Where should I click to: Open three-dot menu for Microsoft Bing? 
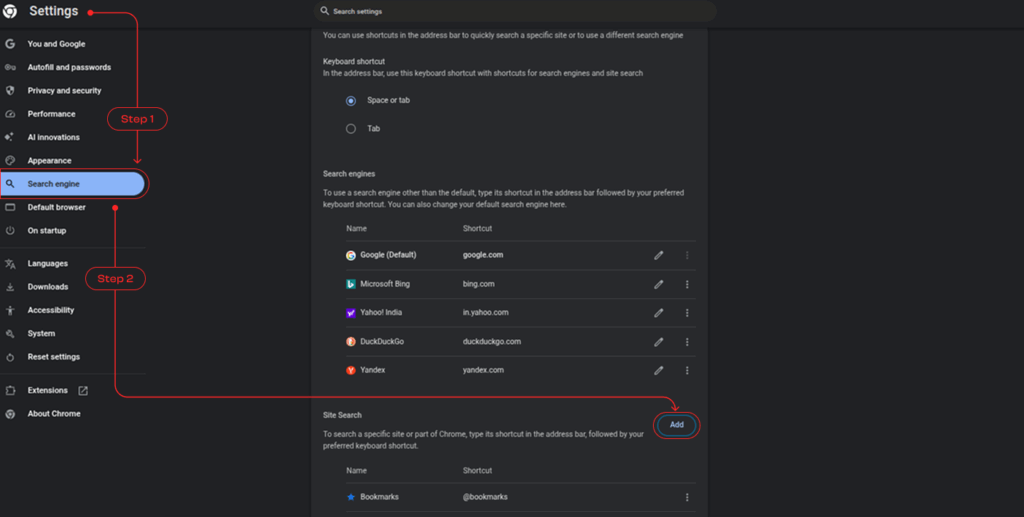(x=687, y=284)
